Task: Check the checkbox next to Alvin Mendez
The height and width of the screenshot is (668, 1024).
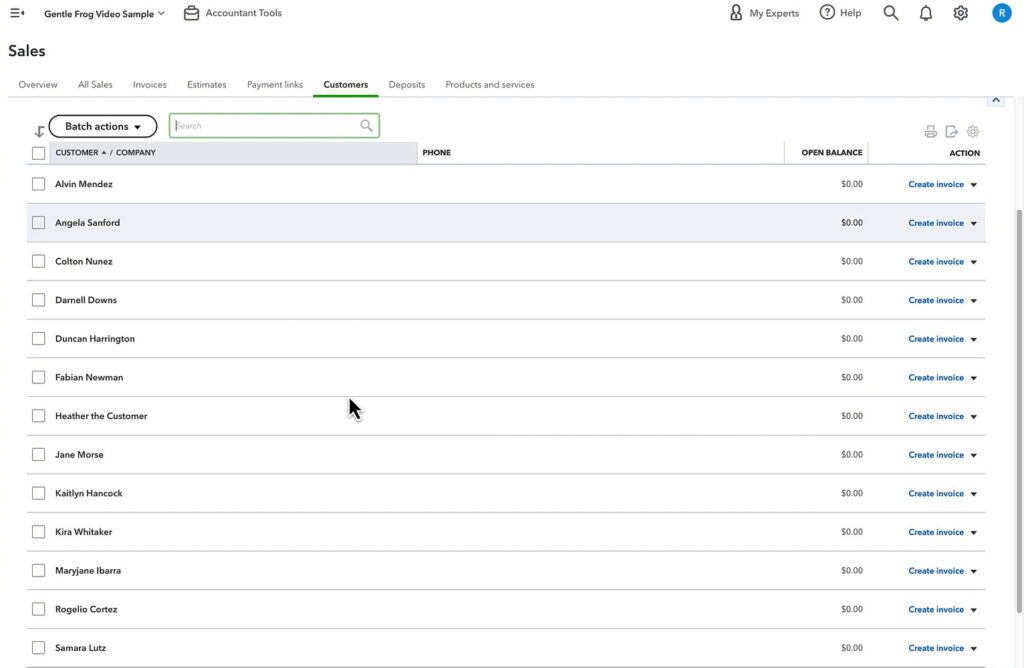Action: (38, 184)
